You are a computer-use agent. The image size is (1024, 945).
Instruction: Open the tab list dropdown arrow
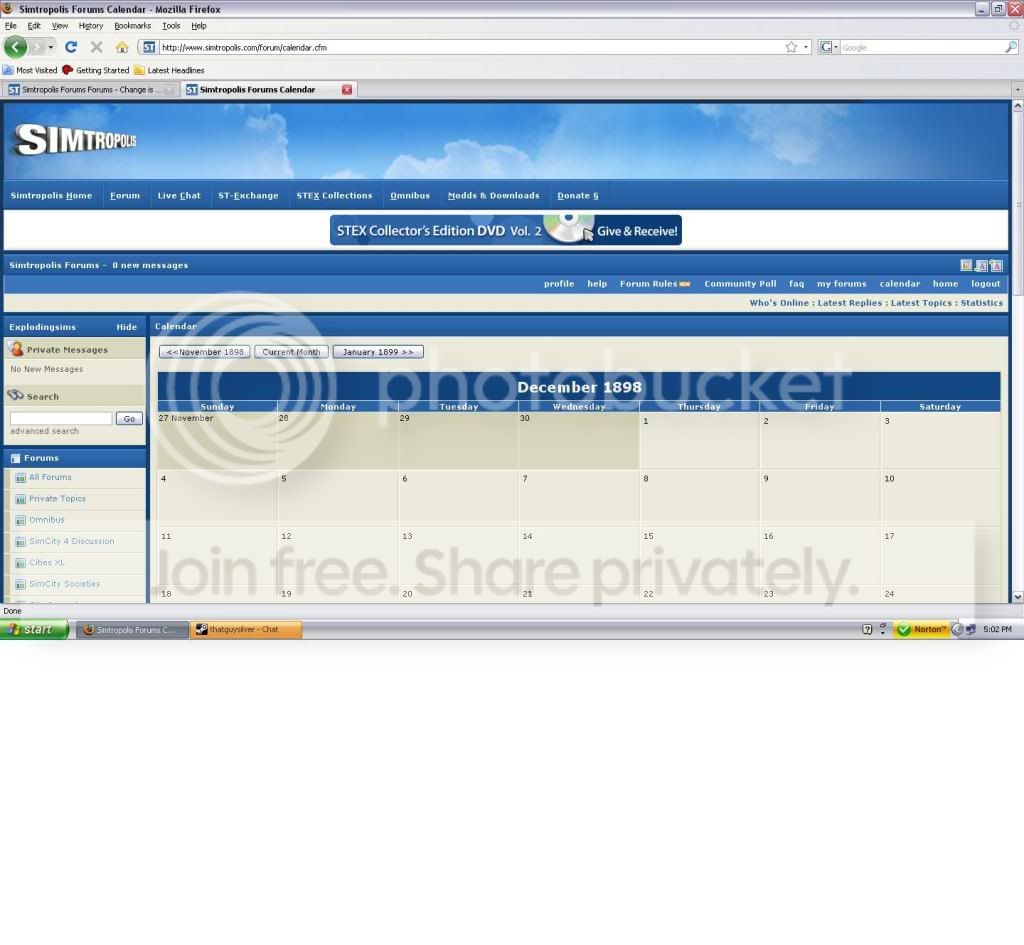click(1017, 89)
